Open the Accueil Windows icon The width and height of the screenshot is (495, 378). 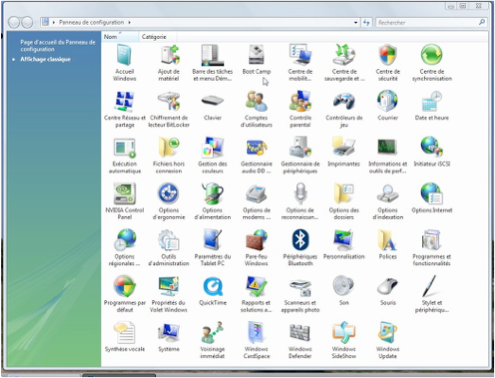(x=124, y=63)
